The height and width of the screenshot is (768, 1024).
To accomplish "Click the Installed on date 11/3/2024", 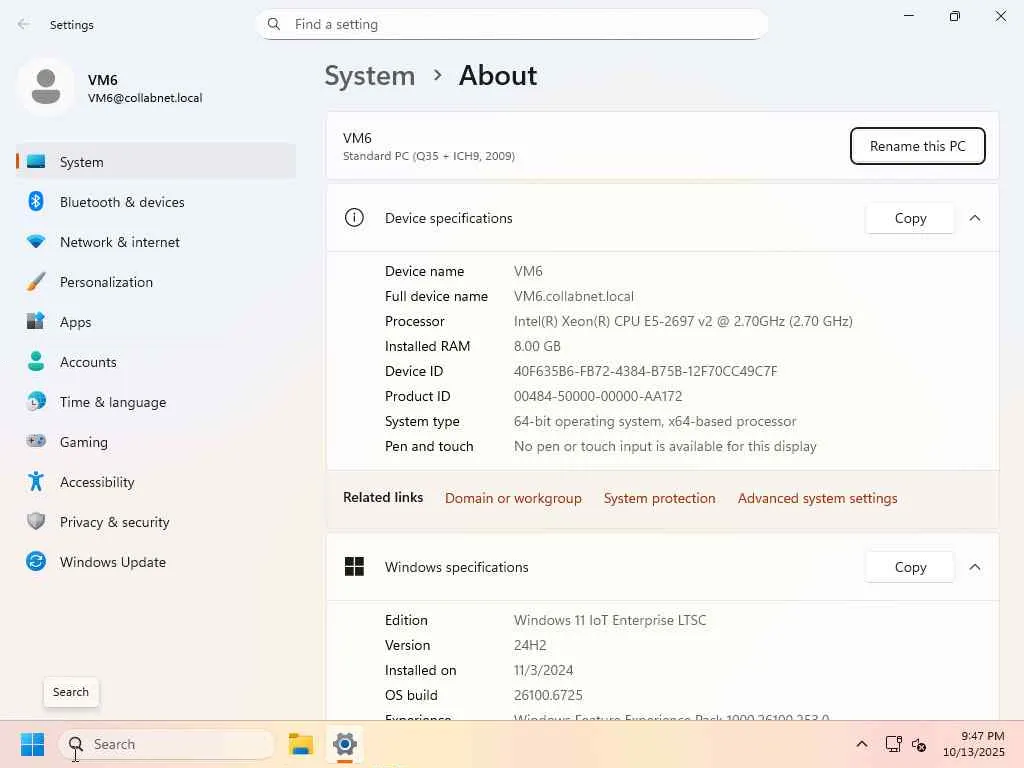I will tap(543, 670).
